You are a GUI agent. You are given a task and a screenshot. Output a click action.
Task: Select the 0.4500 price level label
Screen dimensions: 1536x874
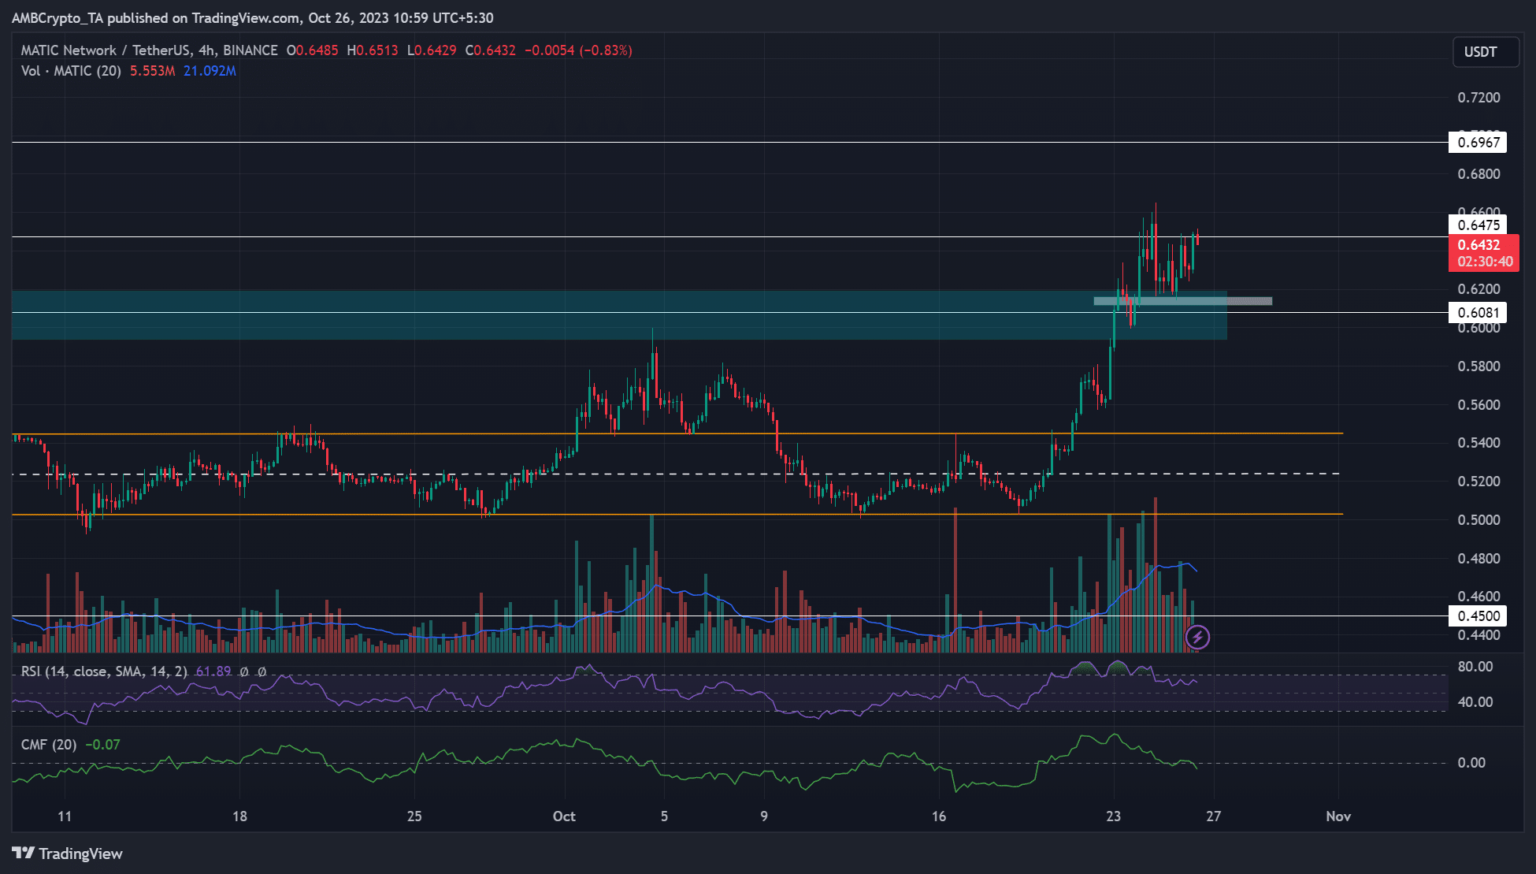[x=1478, y=616]
